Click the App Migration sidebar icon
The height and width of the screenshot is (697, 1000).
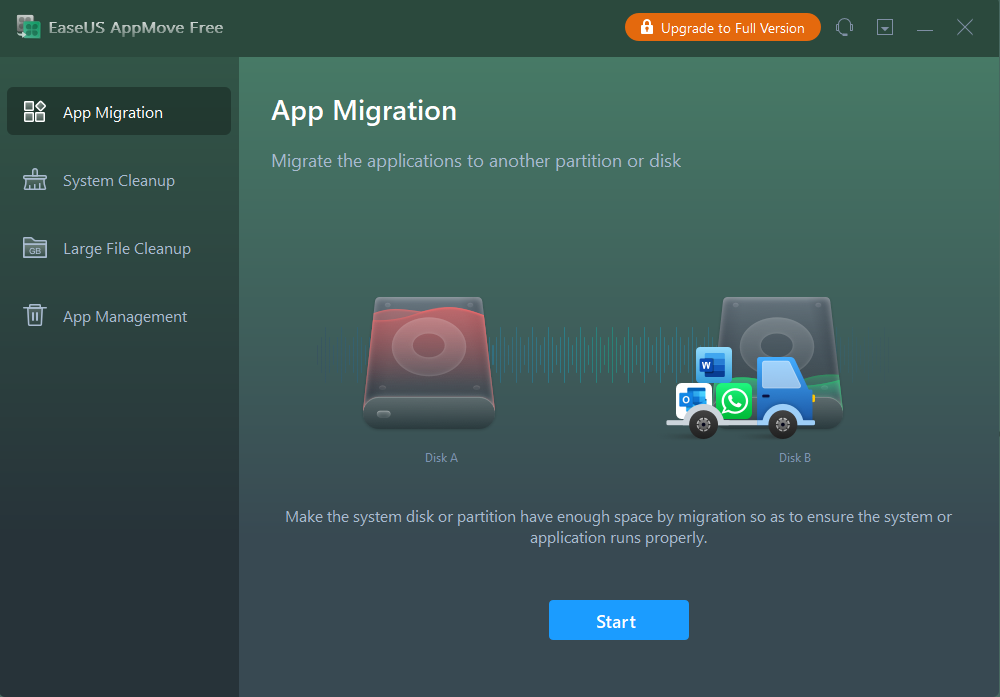tap(35, 112)
